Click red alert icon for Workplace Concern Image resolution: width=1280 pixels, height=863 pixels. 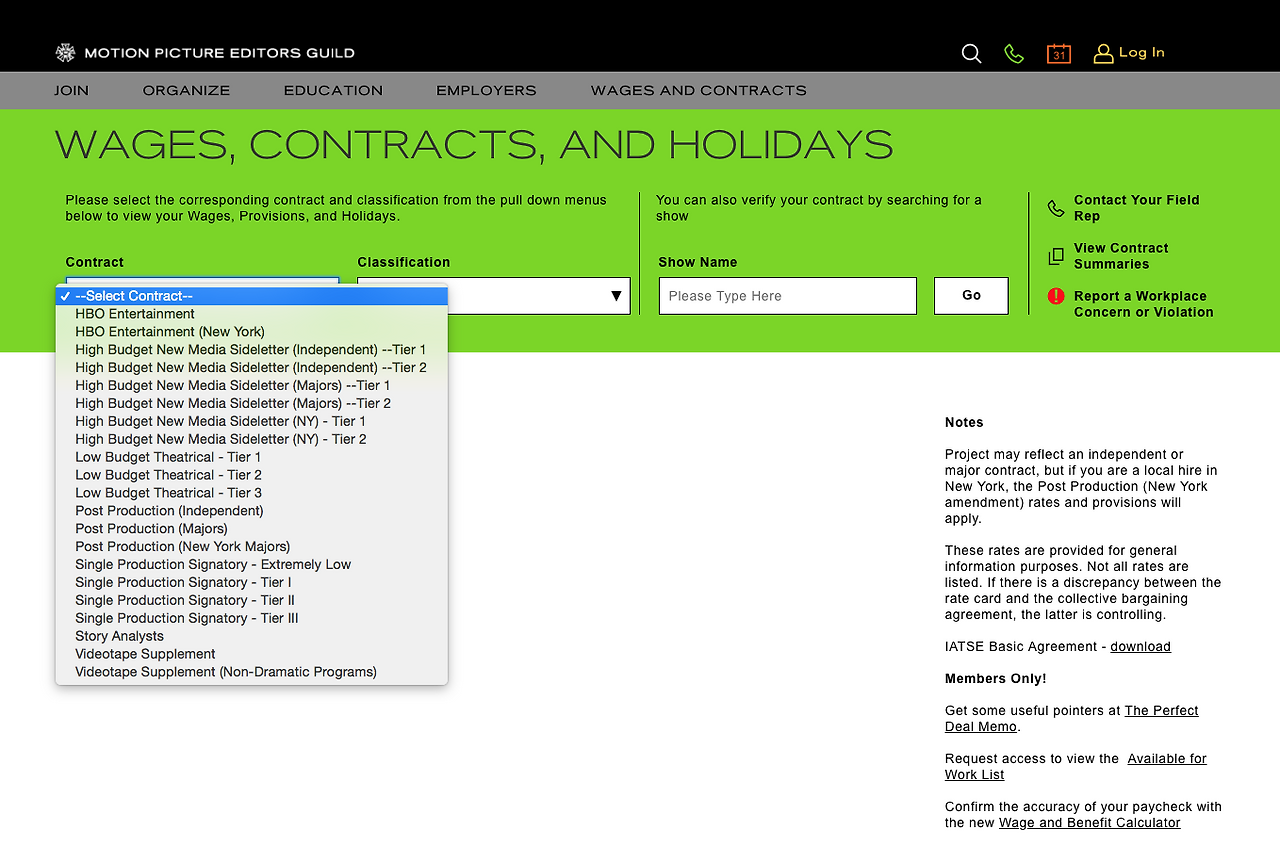click(x=1056, y=296)
